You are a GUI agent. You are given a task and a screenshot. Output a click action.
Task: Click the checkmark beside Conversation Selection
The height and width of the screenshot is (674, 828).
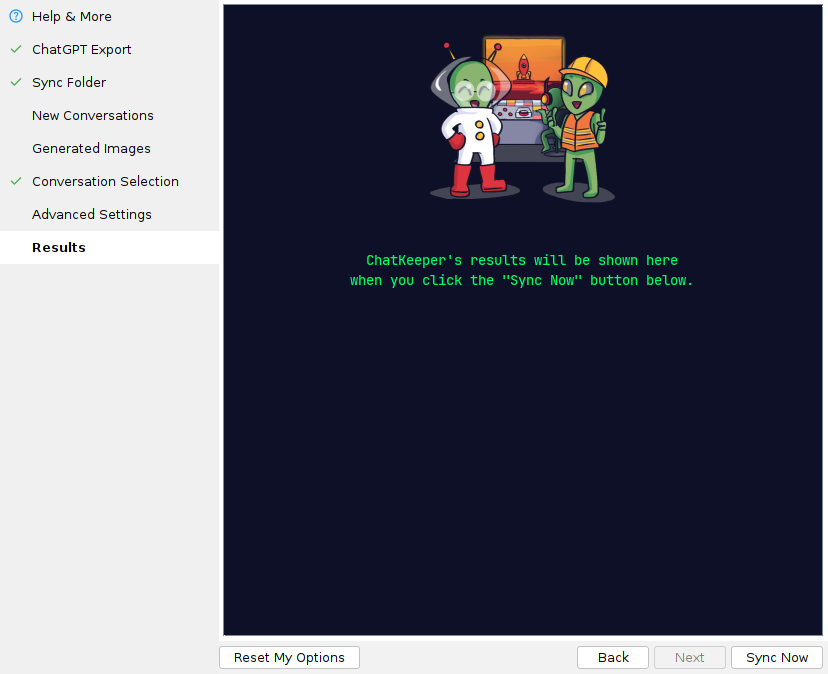point(15,181)
